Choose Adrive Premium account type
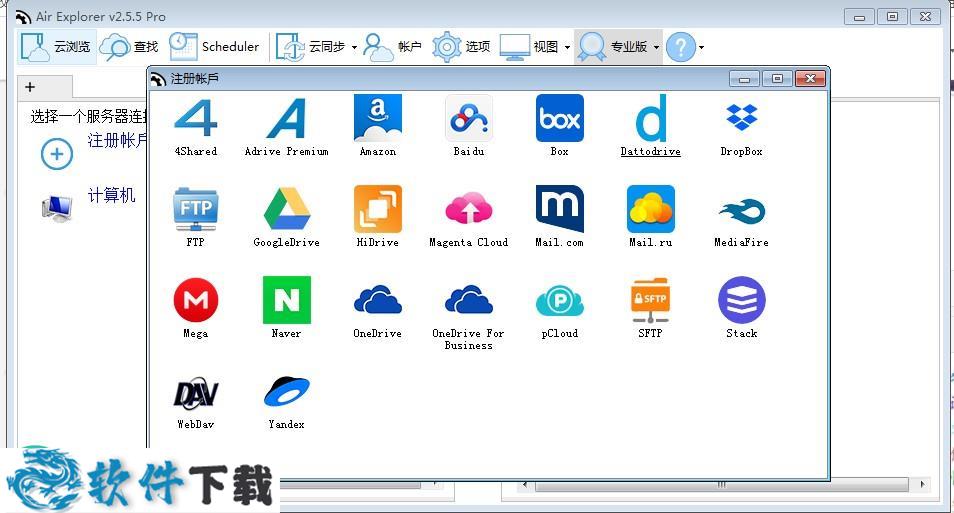Screen dimensions: 954x513 point(286,117)
